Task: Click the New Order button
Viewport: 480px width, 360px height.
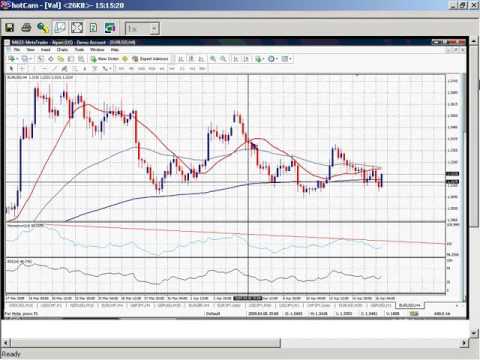Action: pos(105,59)
